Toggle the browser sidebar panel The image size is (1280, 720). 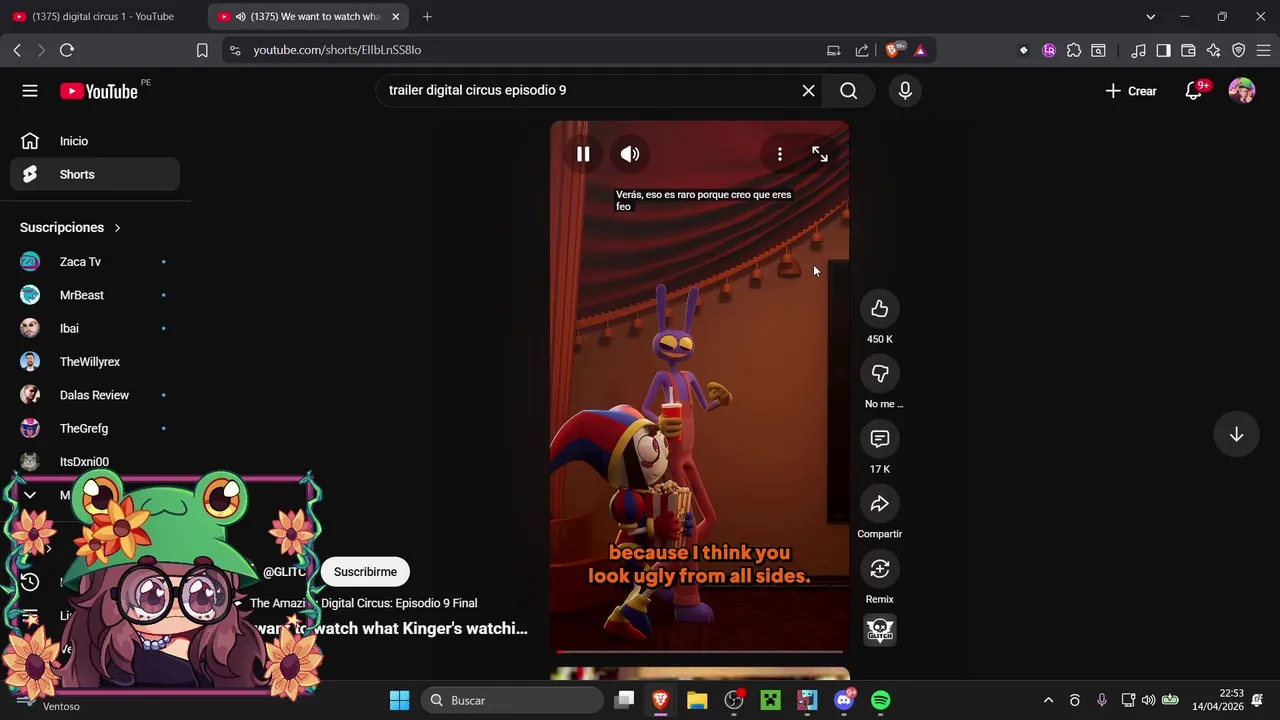(1163, 50)
